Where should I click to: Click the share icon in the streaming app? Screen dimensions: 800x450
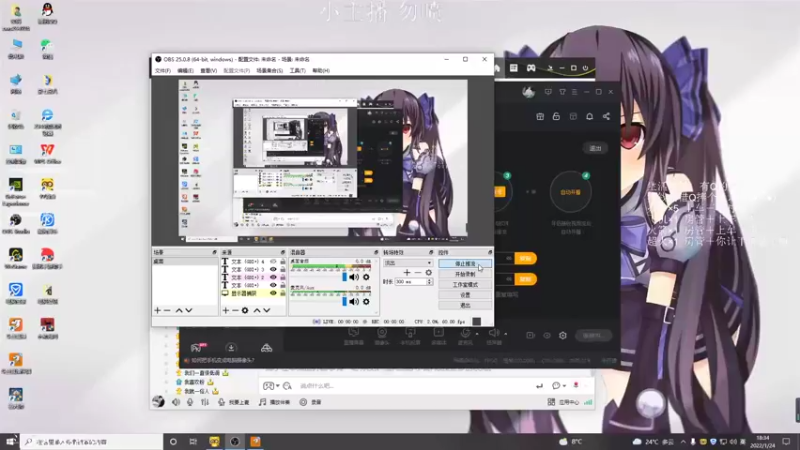pos(606,116)
